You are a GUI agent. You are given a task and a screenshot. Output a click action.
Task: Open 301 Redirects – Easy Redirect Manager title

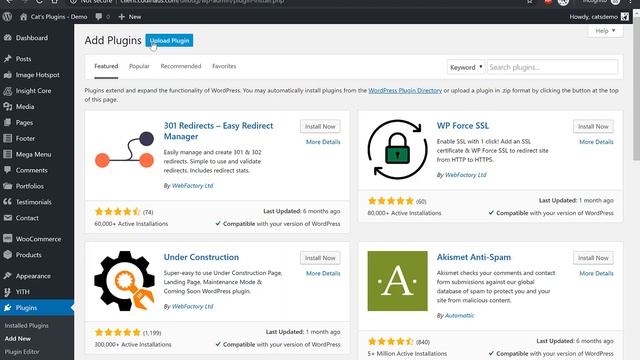click(218, 131)
